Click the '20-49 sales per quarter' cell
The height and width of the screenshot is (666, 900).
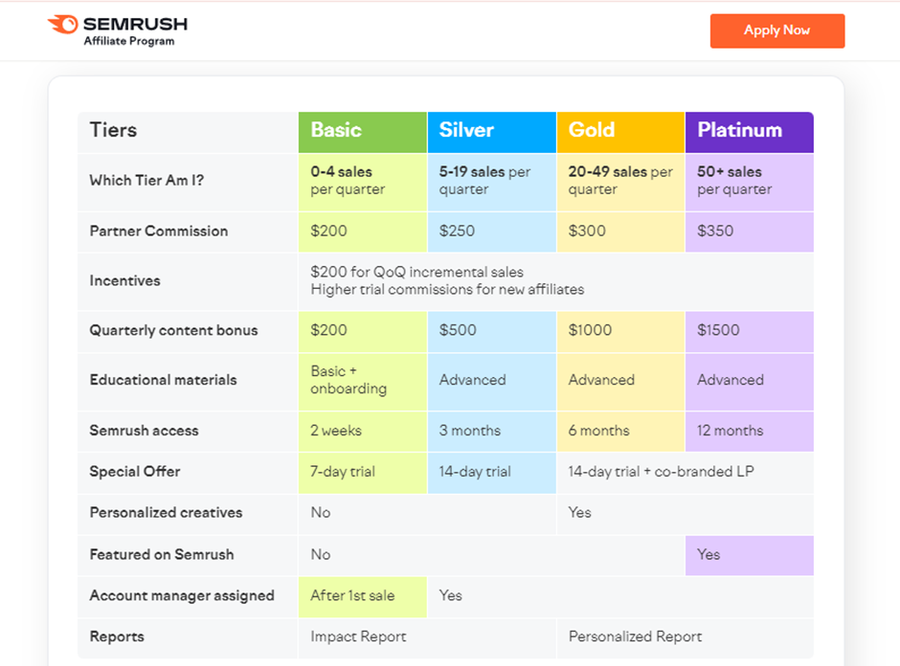(620, 182)
